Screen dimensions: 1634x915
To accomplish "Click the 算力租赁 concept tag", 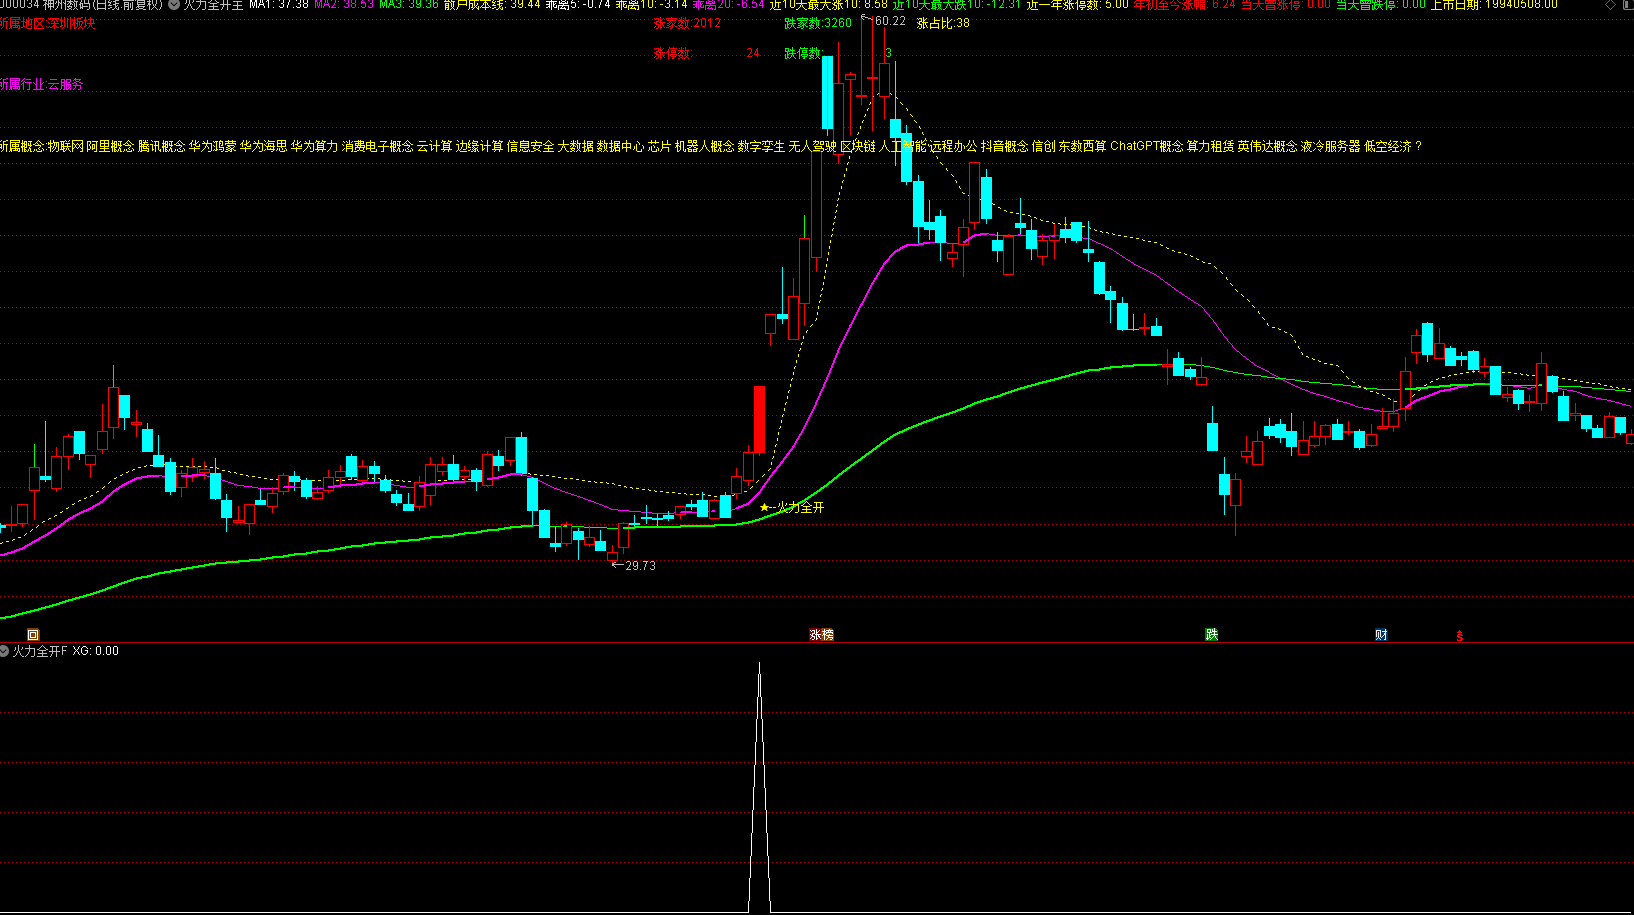I will 1210,146.
